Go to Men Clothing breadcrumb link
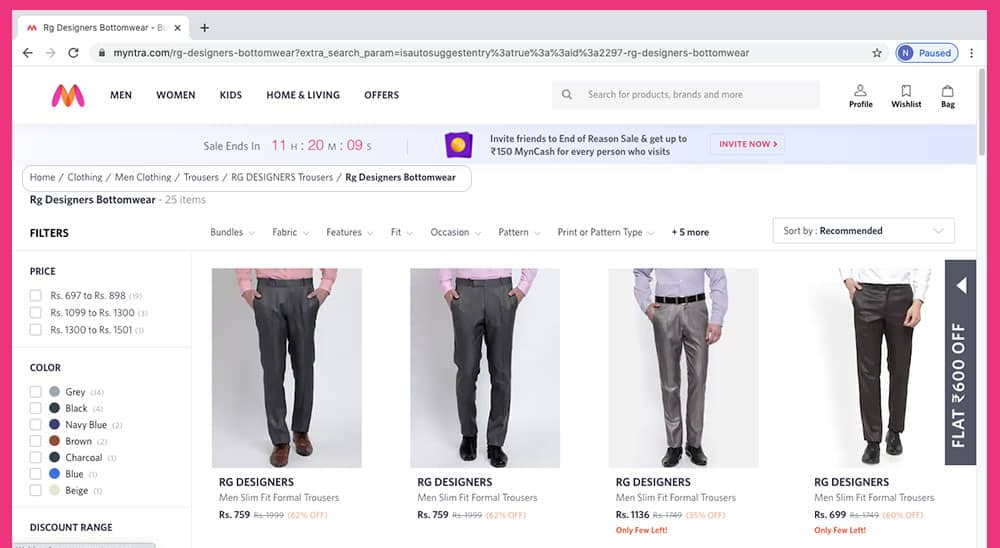 click(x=143, y=177)
